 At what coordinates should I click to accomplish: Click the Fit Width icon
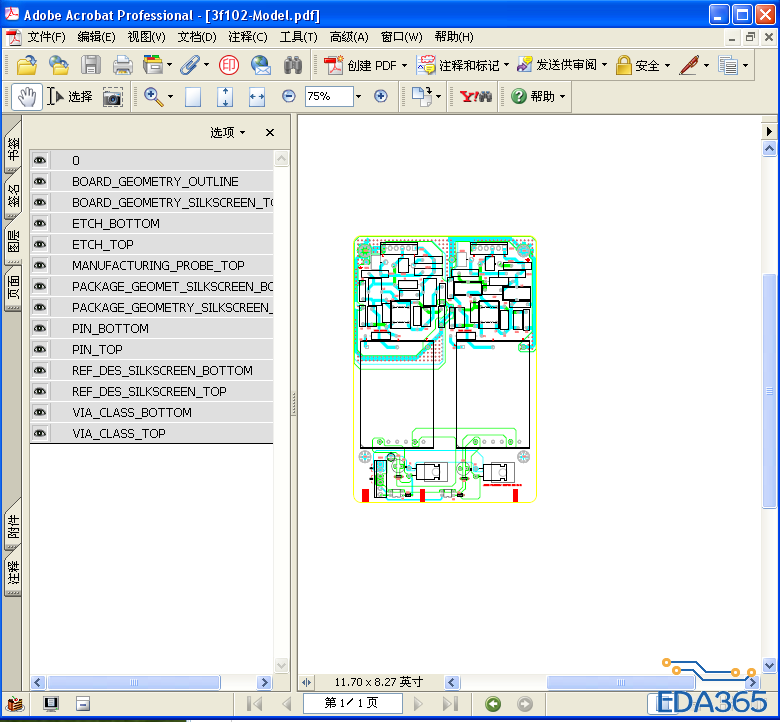(257, 97)
